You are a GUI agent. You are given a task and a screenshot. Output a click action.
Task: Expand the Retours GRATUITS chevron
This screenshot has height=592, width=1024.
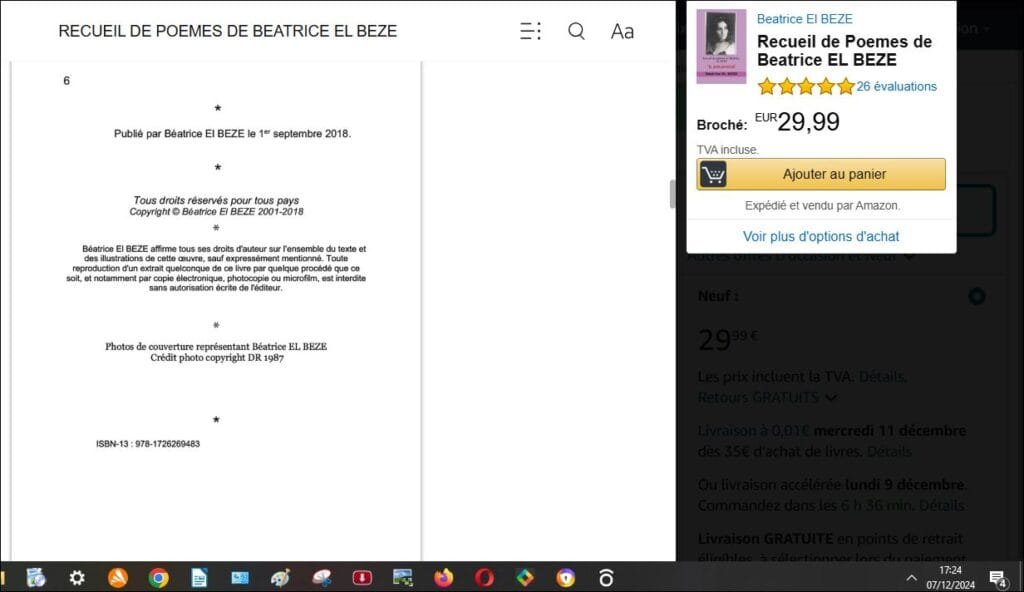point(831,398)
